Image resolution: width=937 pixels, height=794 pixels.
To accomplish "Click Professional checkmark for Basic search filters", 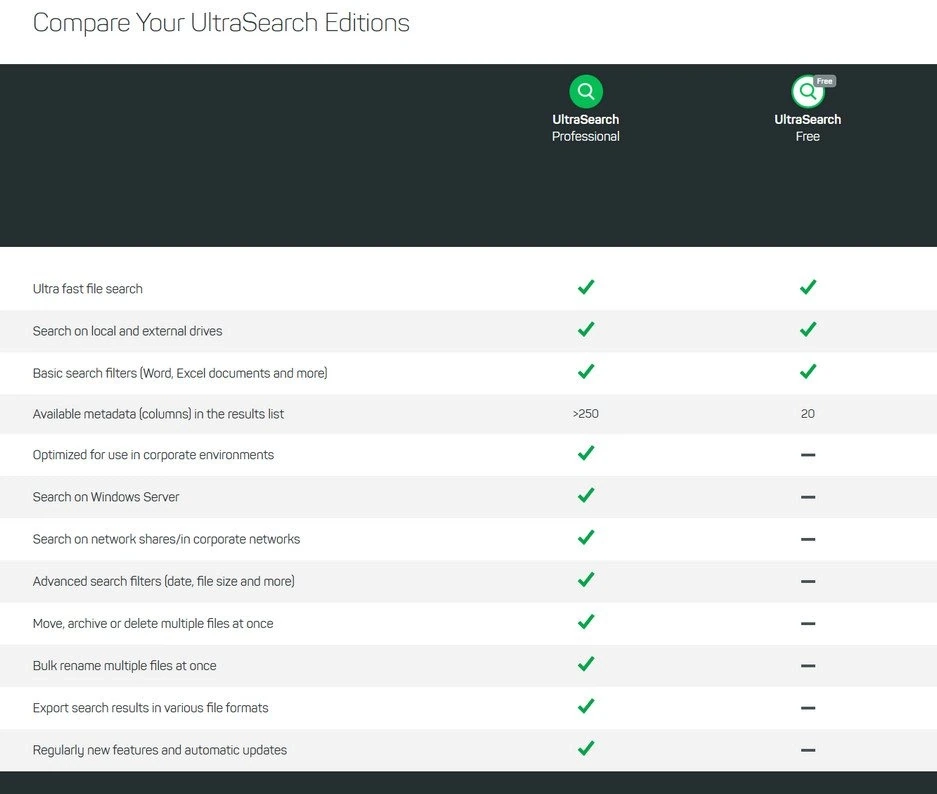I will coord(586,372).
